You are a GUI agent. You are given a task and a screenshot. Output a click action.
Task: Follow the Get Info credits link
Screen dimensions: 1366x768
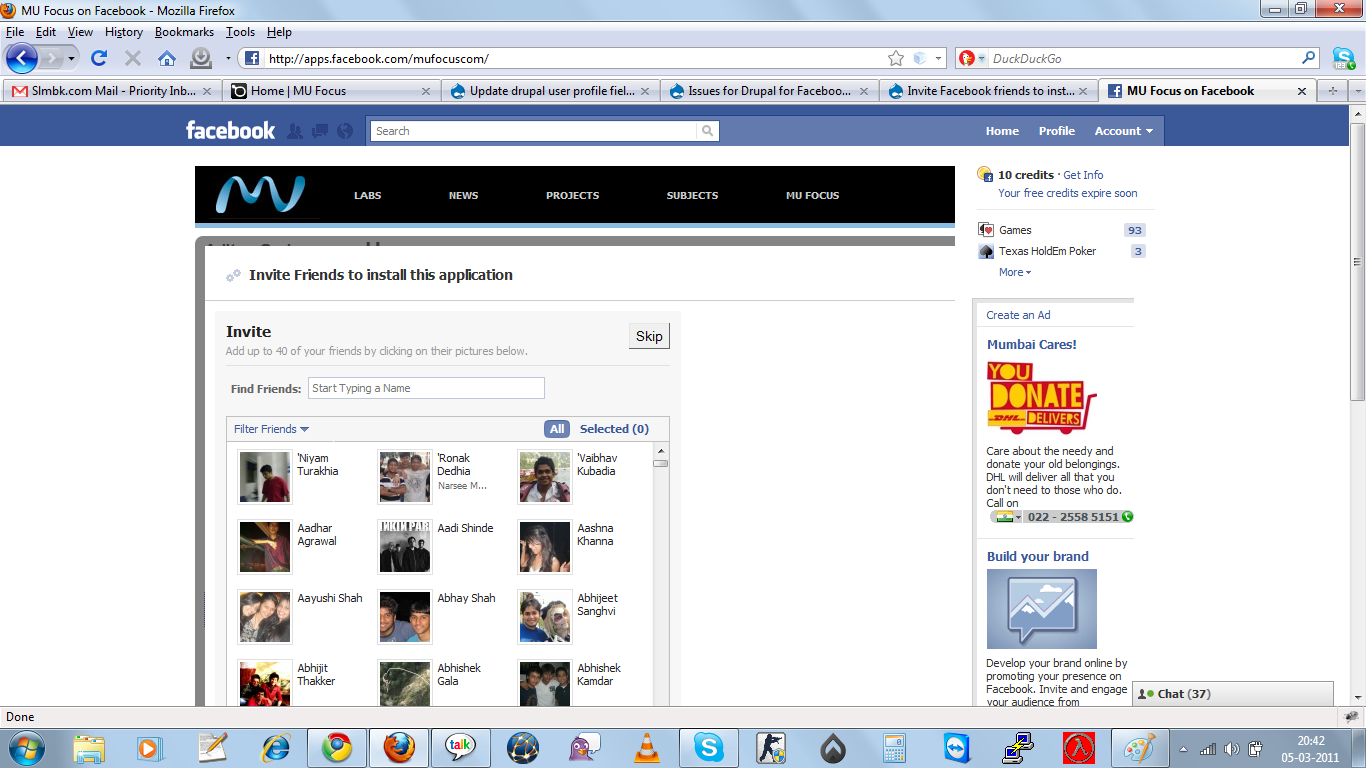coord(1083,175)
